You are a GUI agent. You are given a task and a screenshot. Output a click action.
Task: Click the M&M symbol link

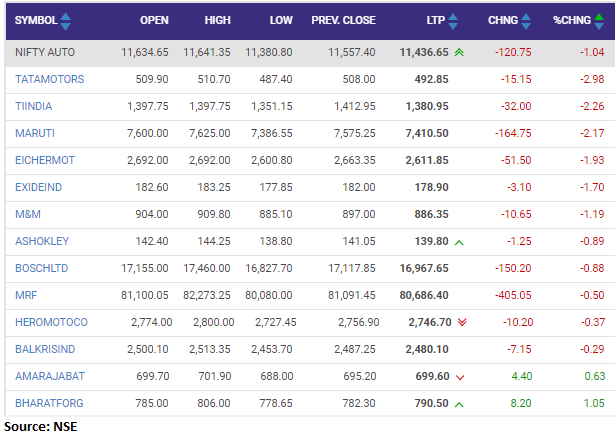point(29,213)
